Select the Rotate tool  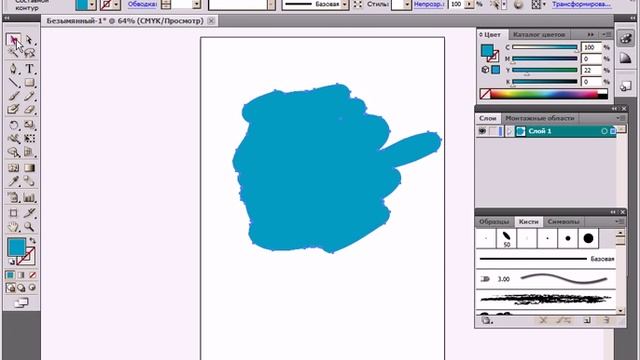[13, 124]
